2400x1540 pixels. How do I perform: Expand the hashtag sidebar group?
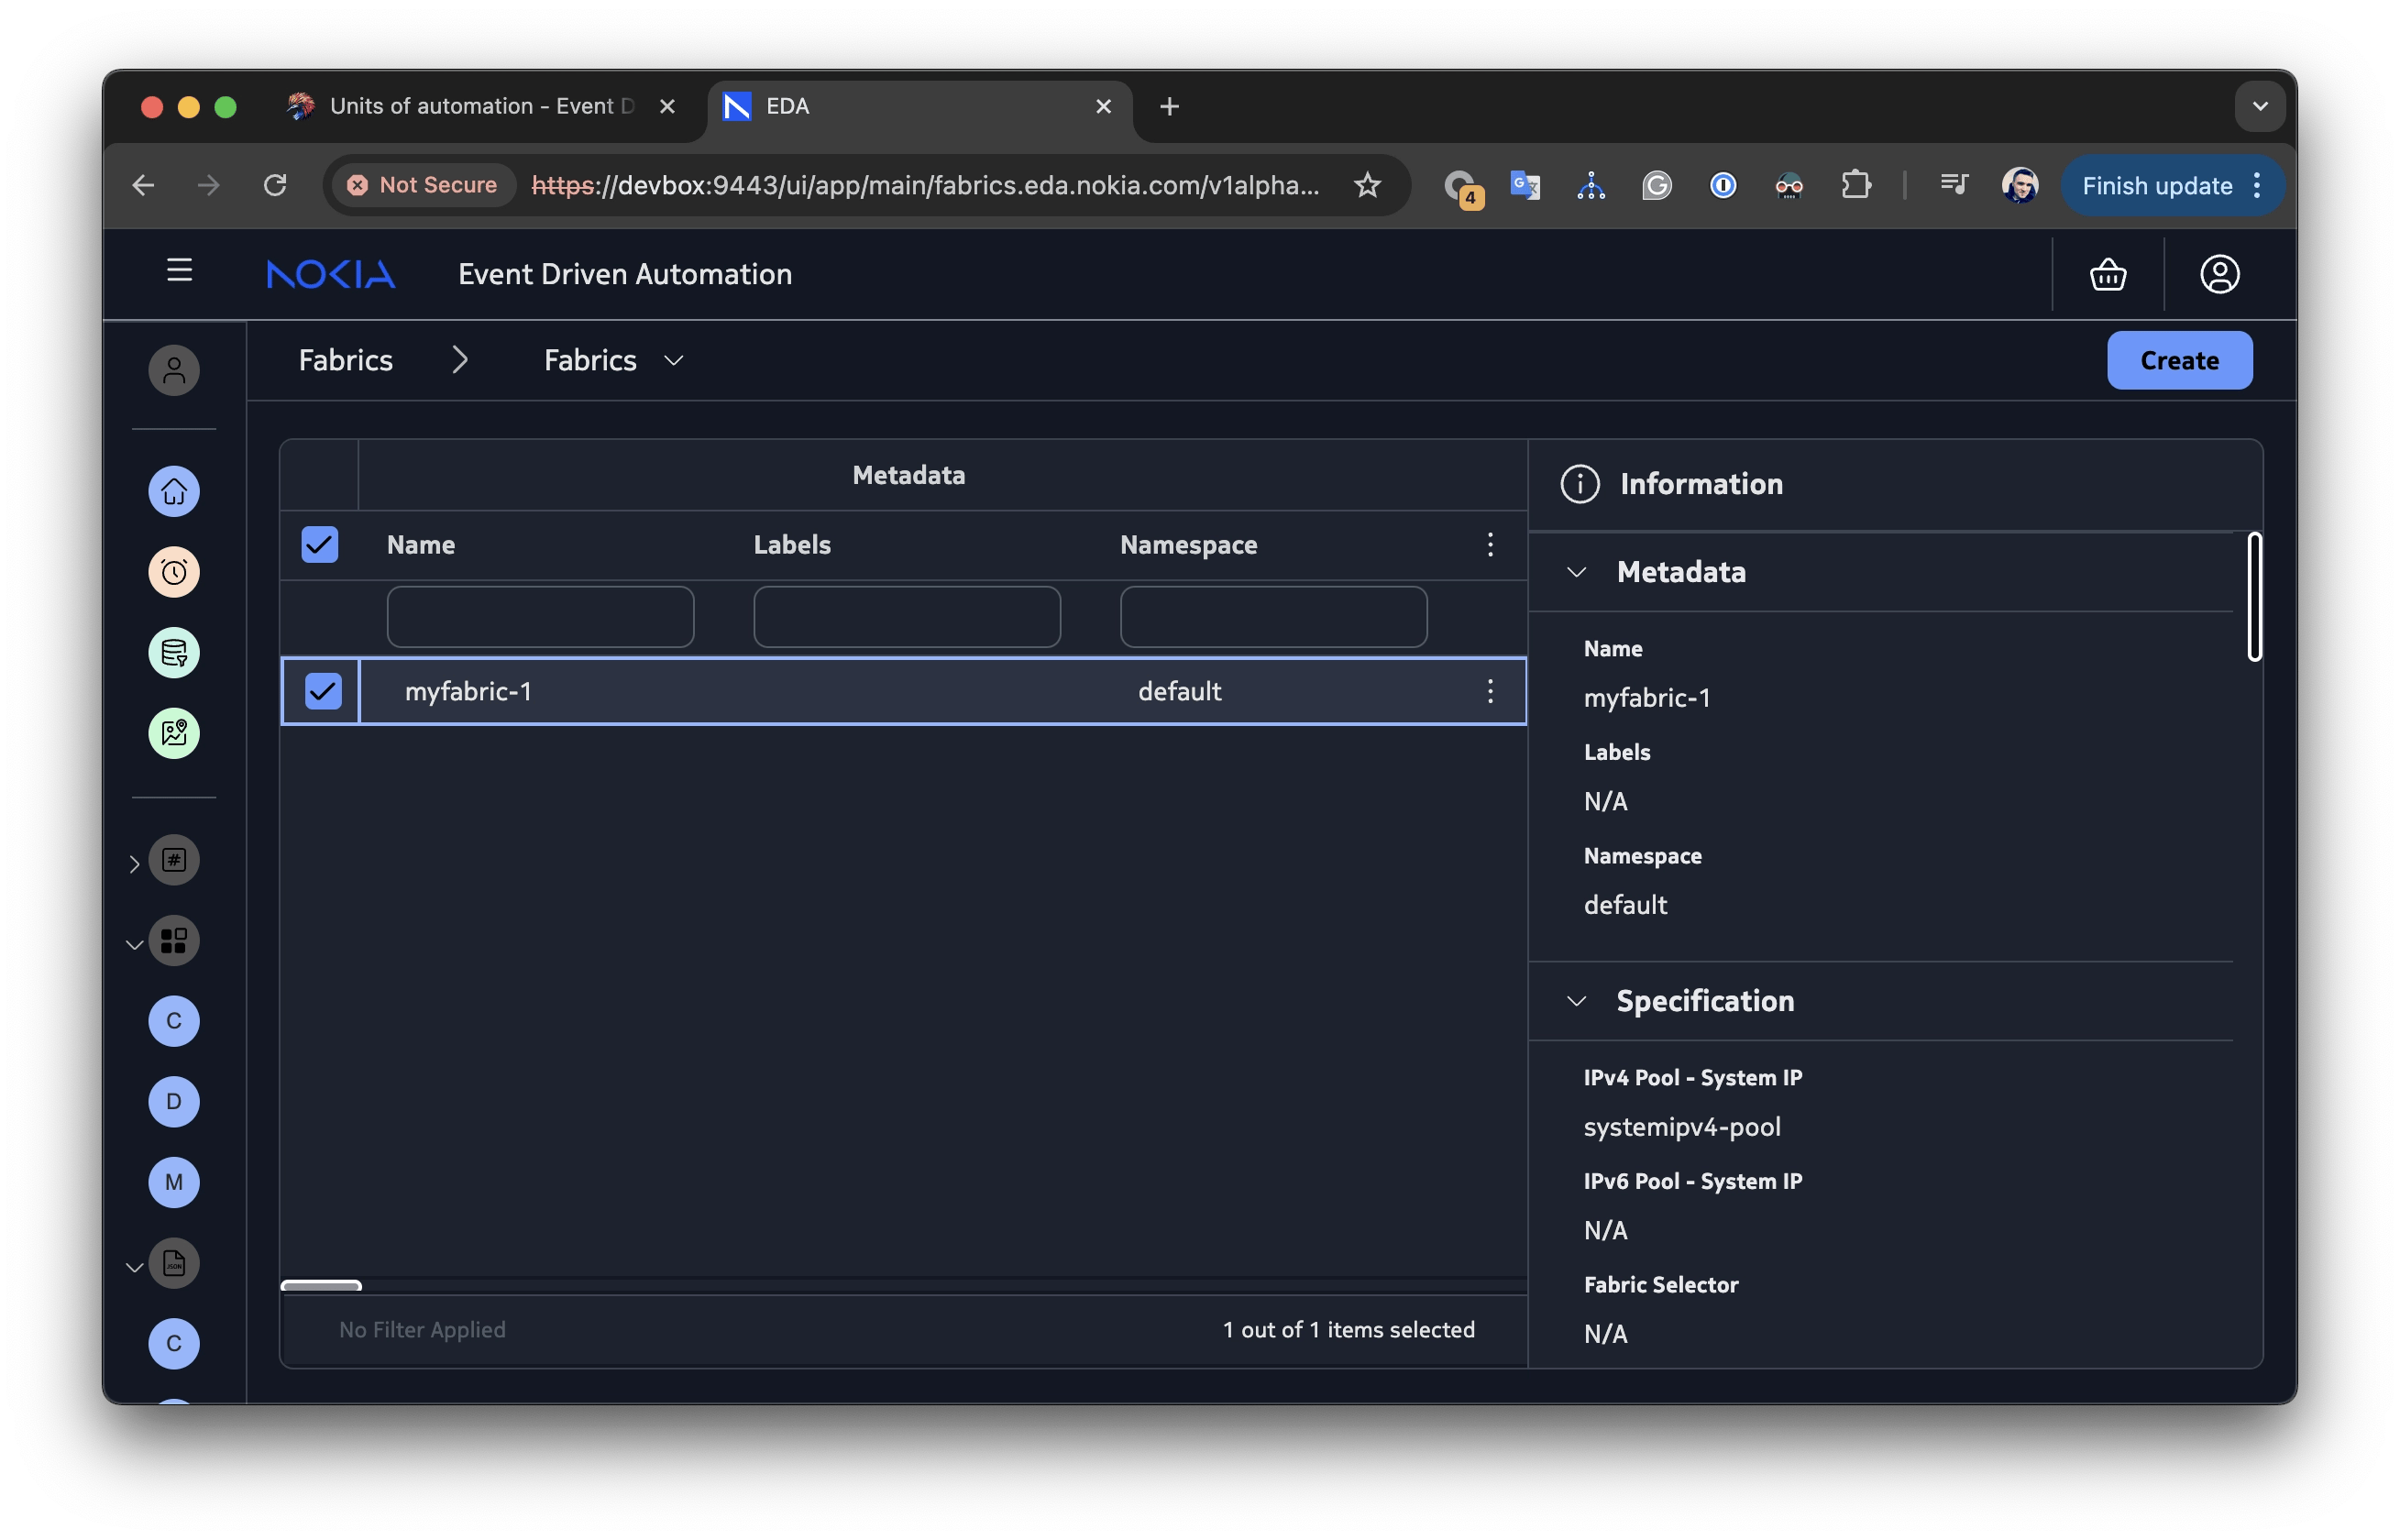134,864
